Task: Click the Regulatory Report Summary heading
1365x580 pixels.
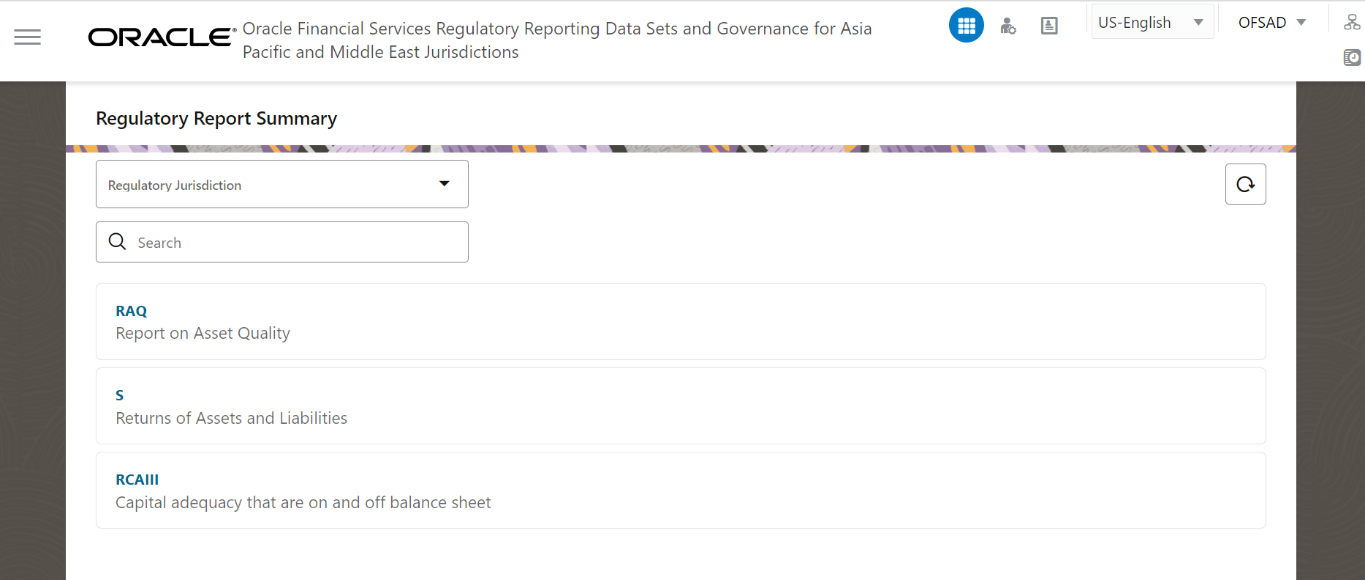Action: click(x=215, y=118)
